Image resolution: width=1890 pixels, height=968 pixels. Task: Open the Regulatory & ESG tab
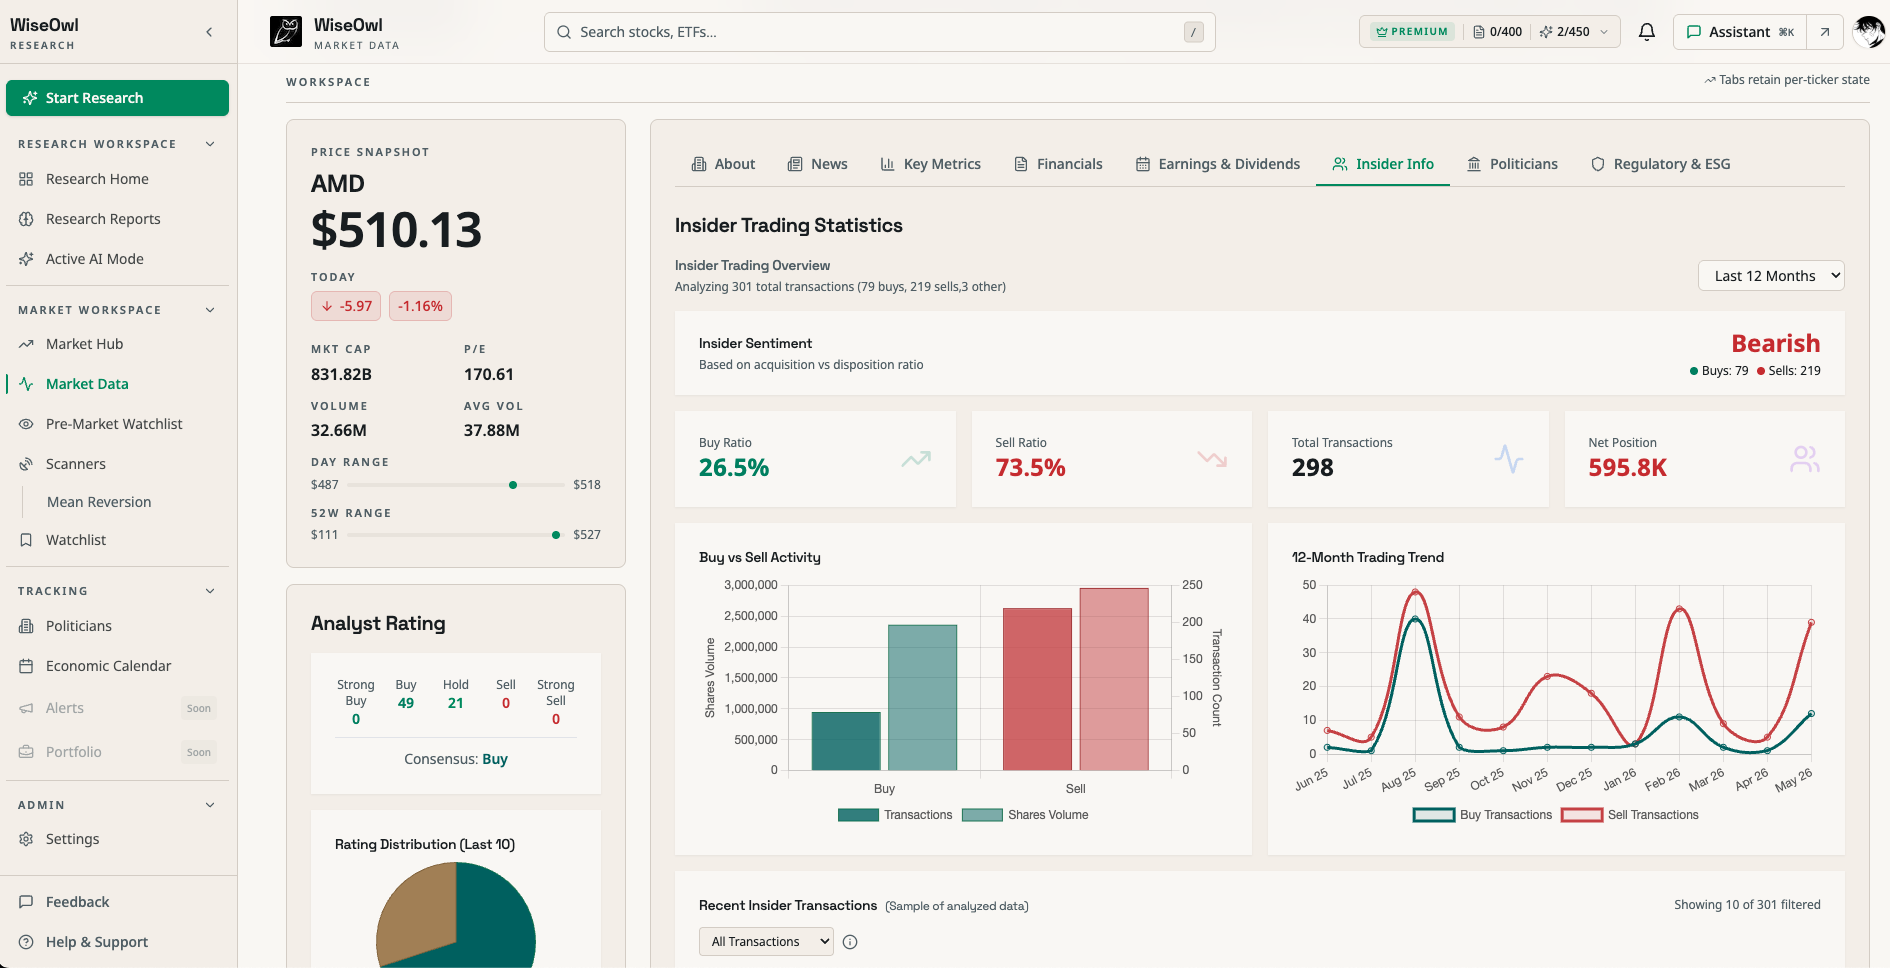coord(1660,164)
